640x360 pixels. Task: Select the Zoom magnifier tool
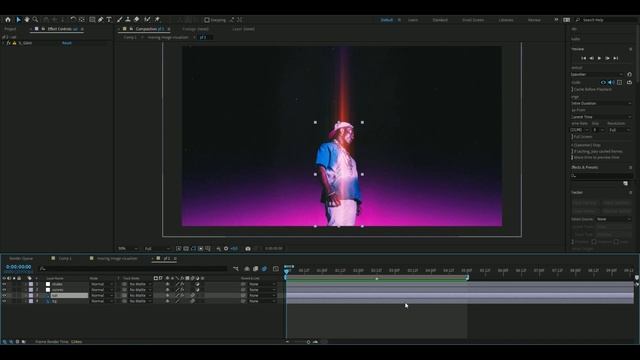coord(36,20)
